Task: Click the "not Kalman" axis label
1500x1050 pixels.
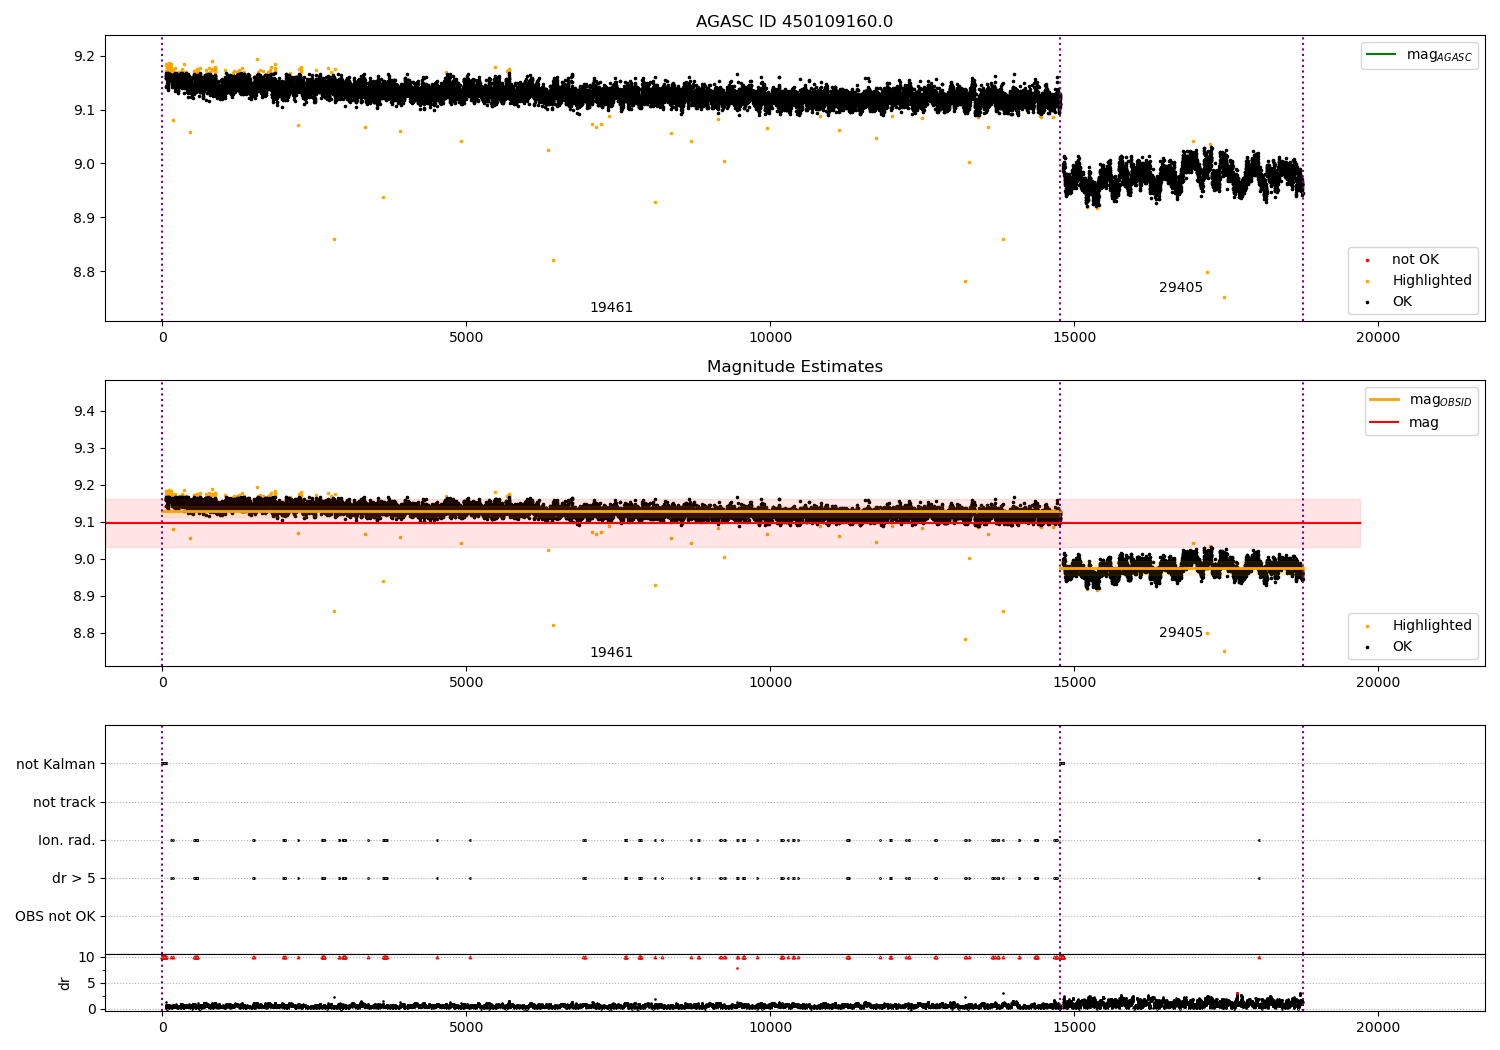Action: (x=56, y=765)
